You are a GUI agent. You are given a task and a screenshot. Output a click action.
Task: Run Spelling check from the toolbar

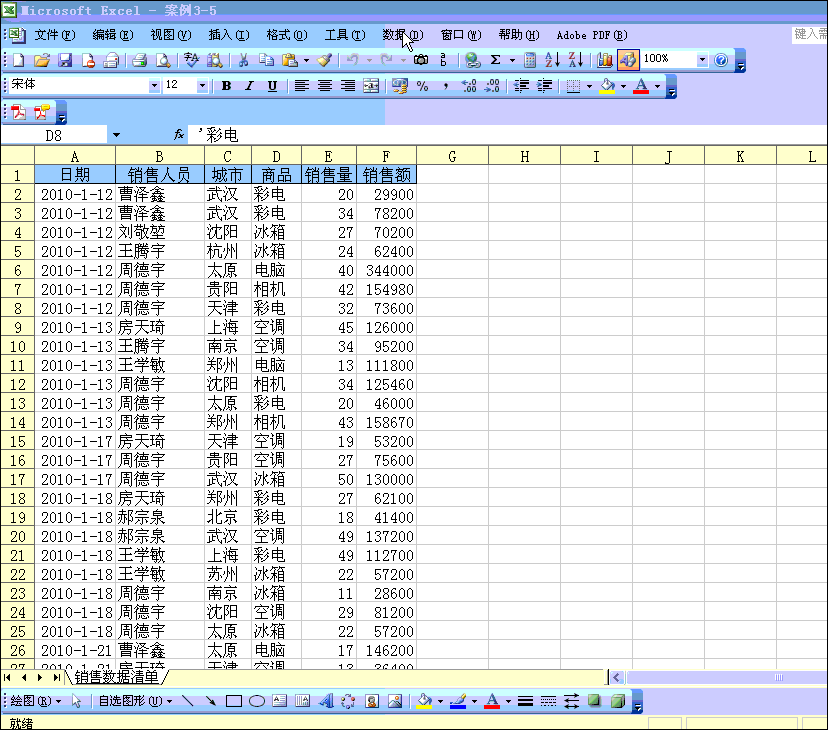pyautogui.click(x=192, y=60)
